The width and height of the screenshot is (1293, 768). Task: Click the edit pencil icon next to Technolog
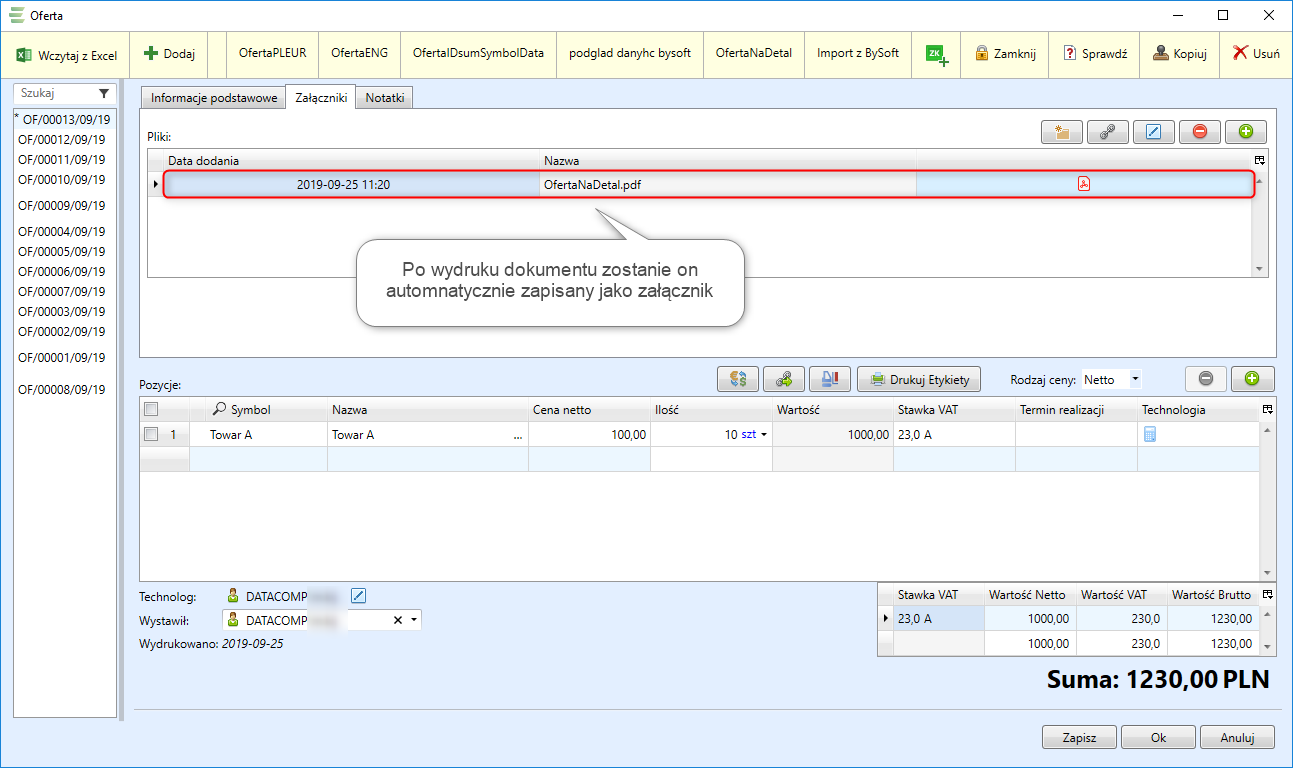coord(360,596)
